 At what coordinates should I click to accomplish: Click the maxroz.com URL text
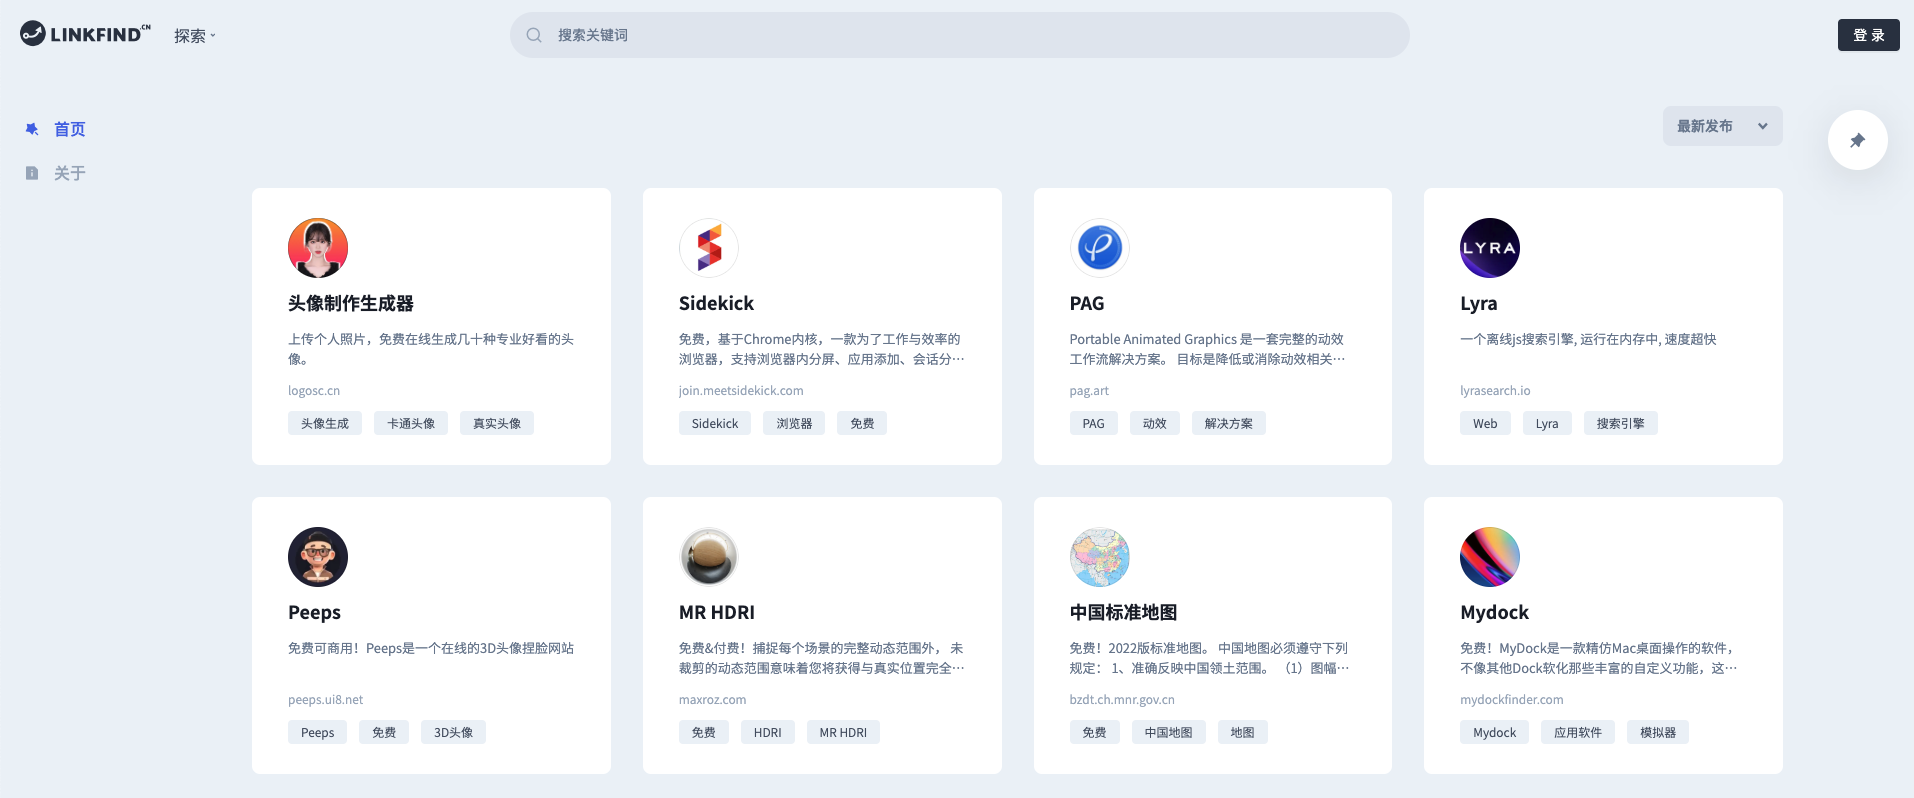pos(713,700)
